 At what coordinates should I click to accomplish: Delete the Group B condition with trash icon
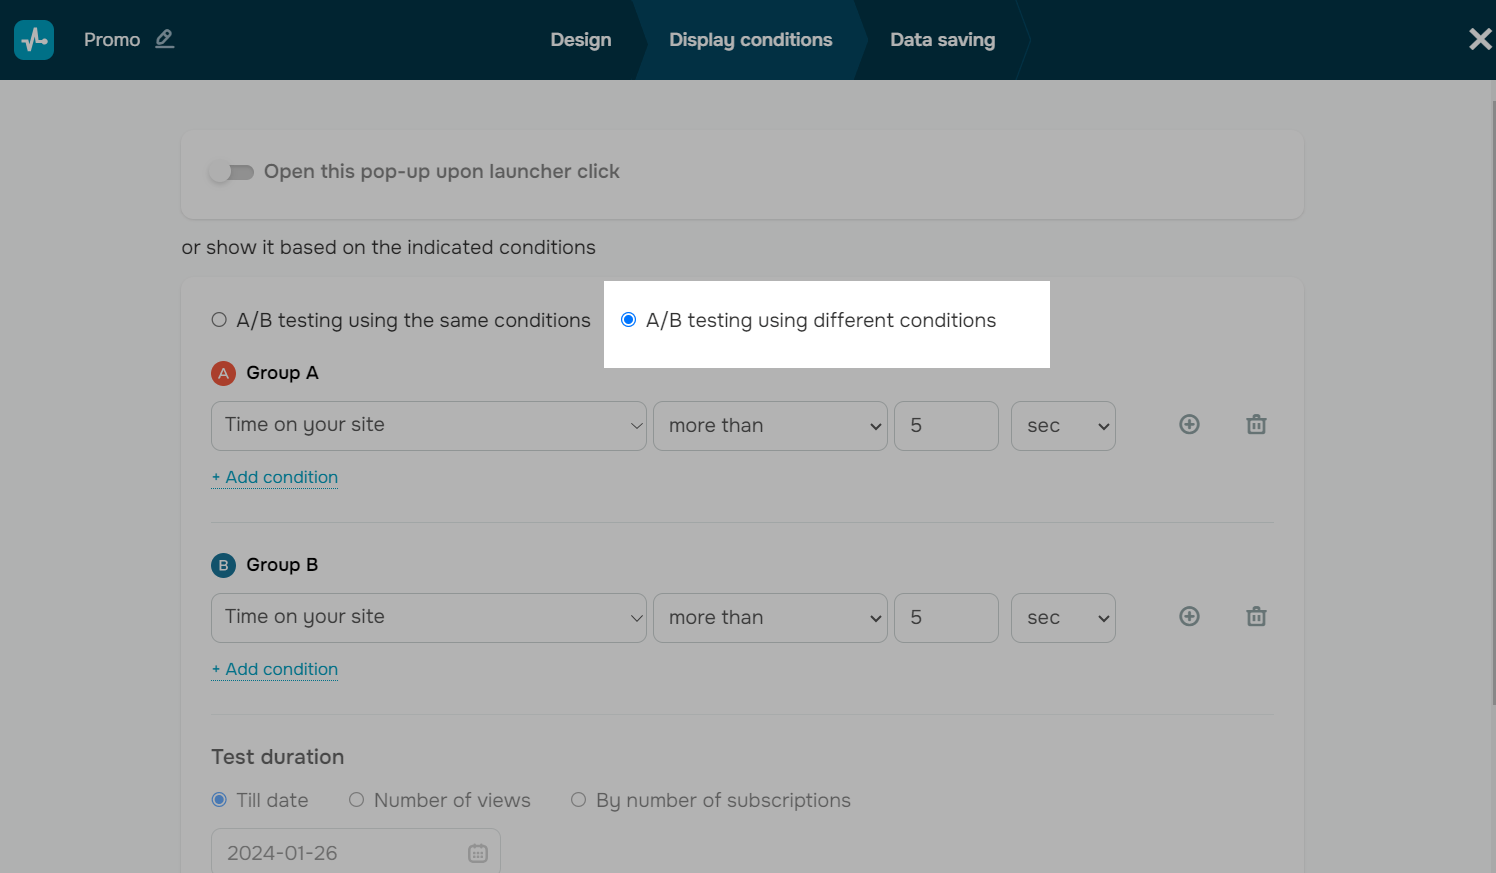[1256, 617]
